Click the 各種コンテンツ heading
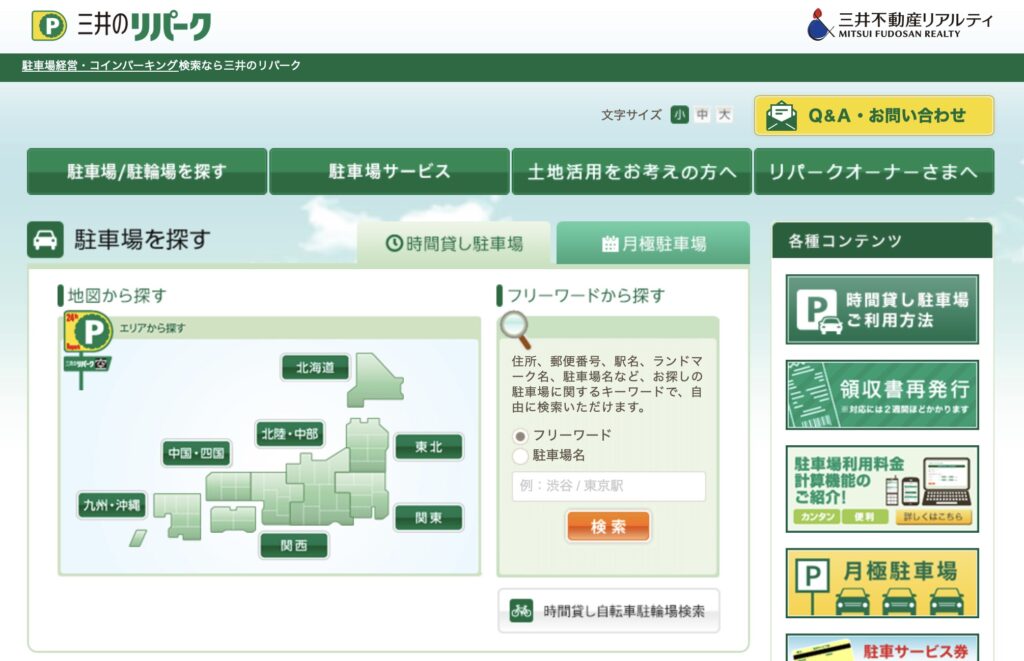 tap(844, 241)
